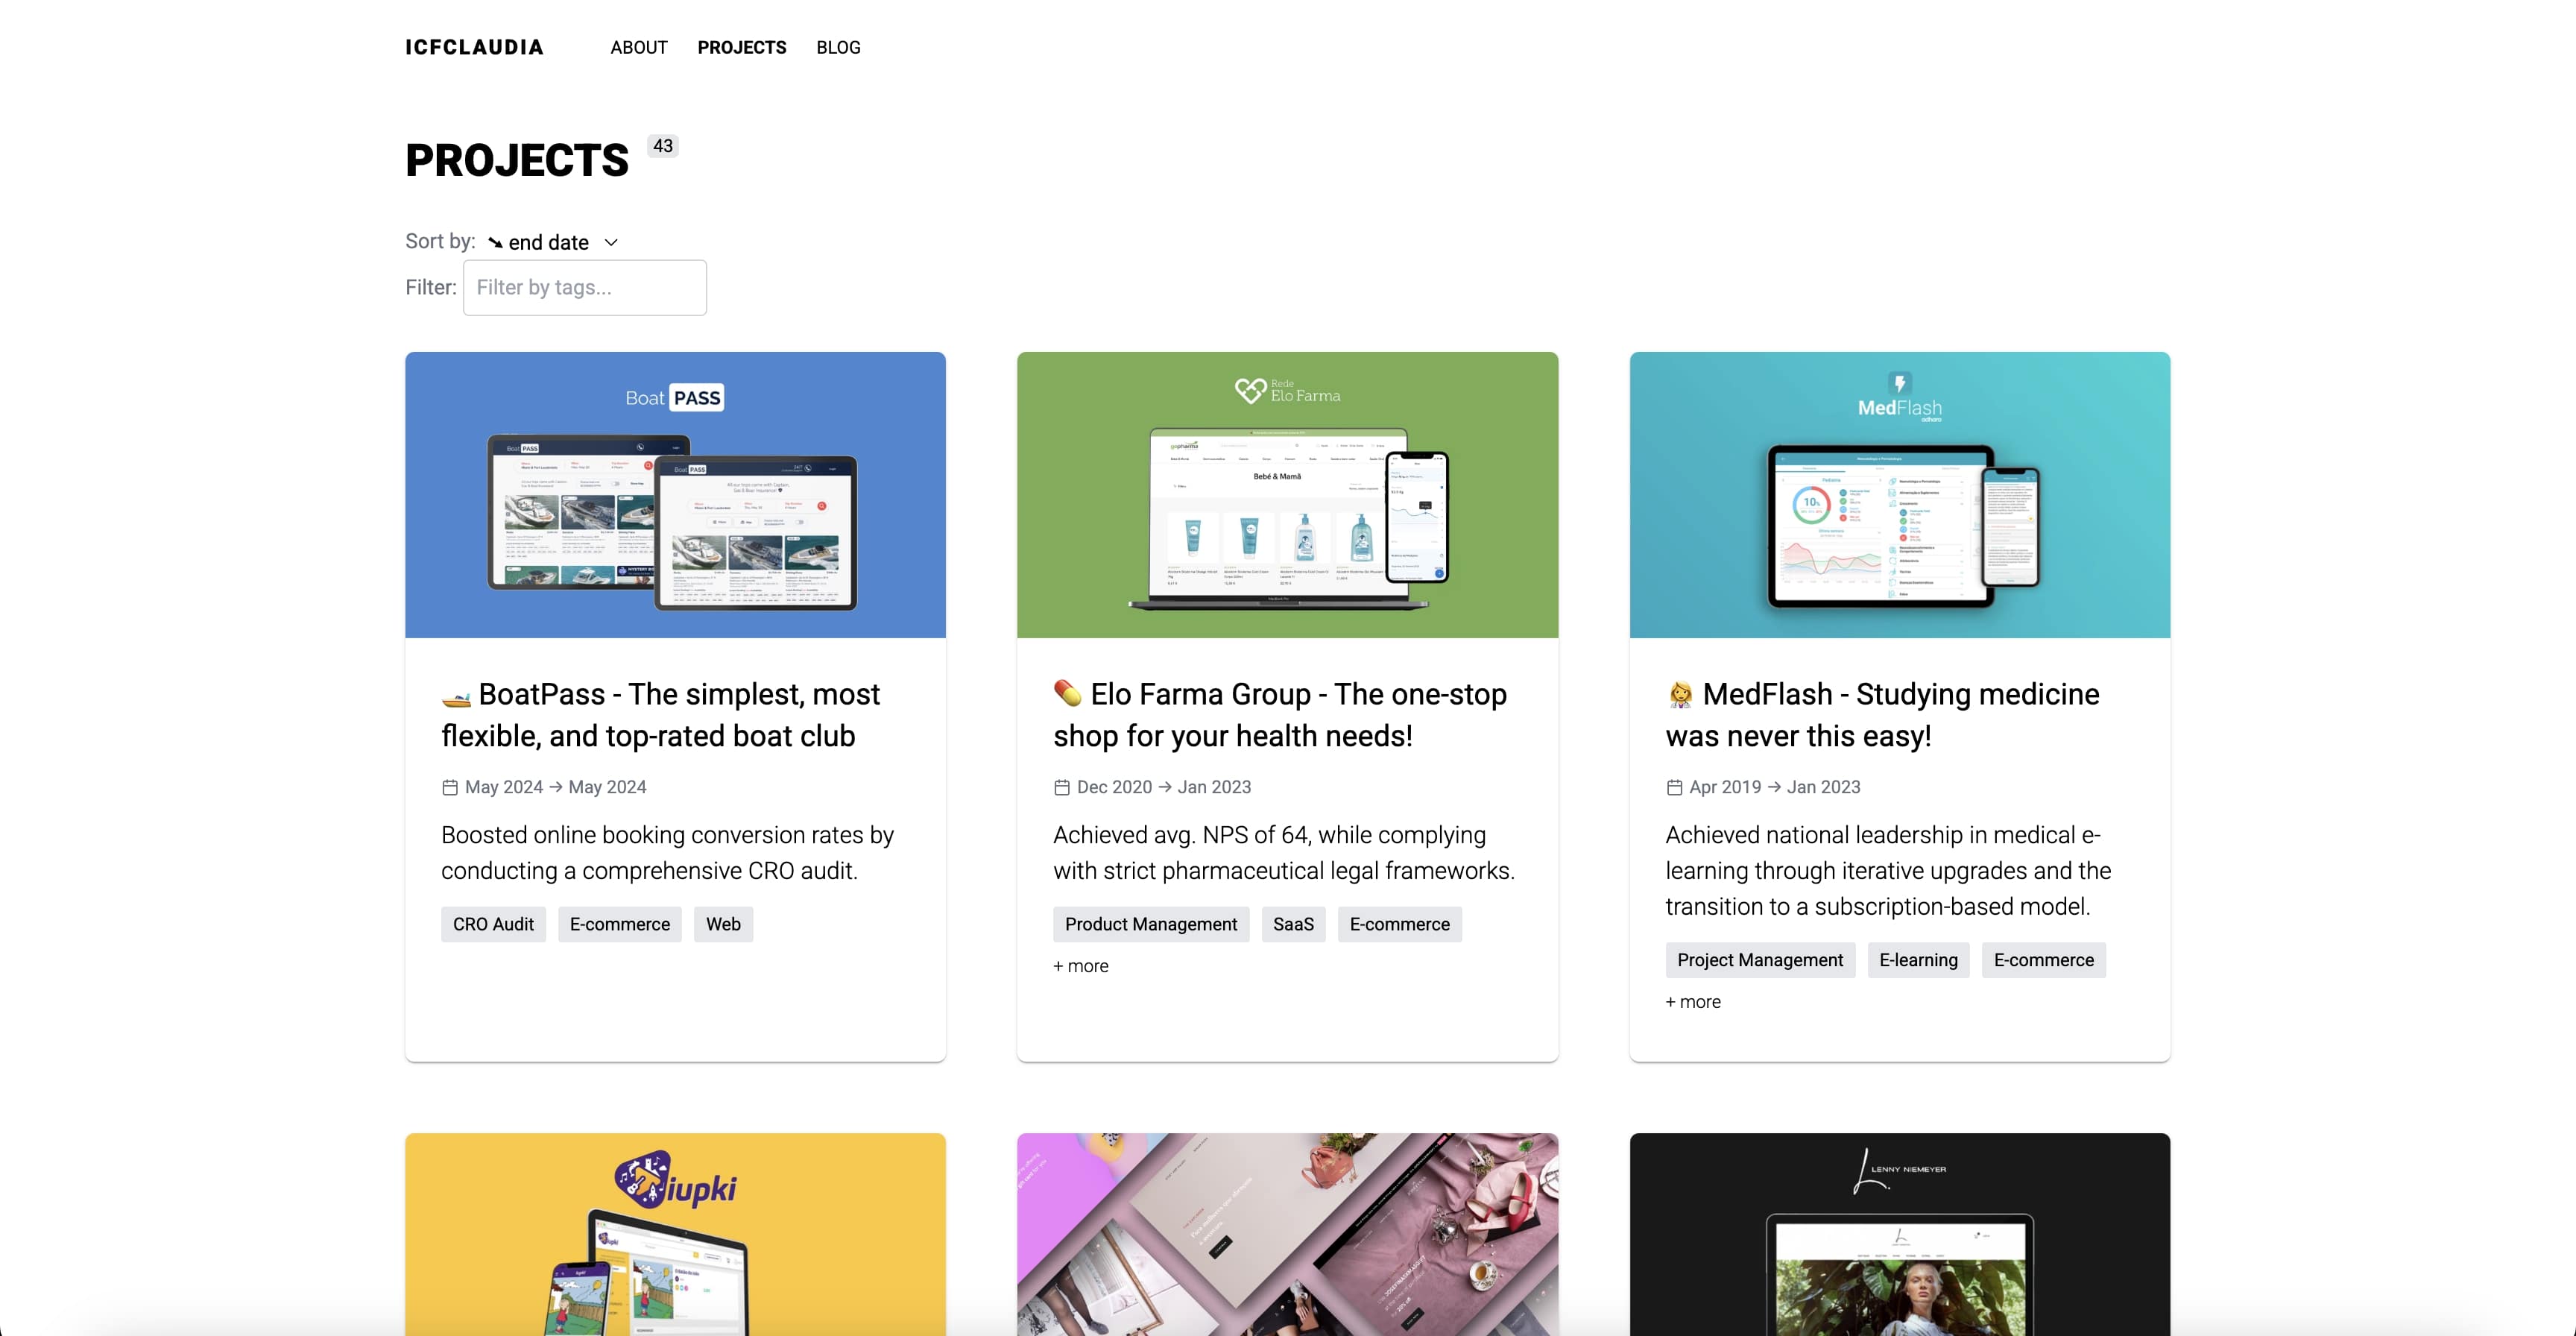Expand more tags on Elo Farma card

pyautogui.click(x=1080, y=966)
